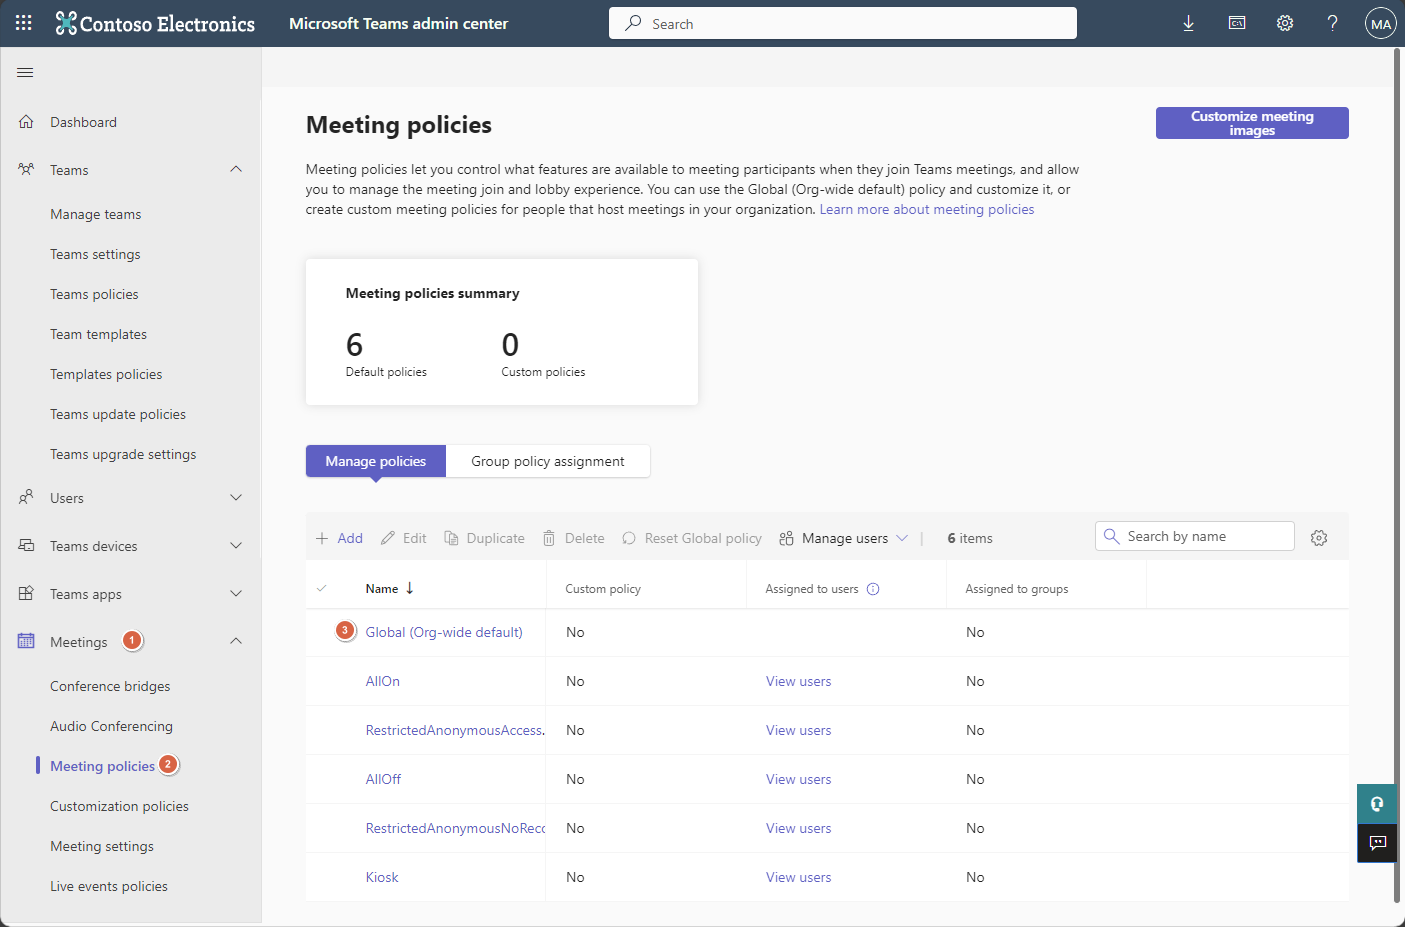Click Customize meeting images button
The image size is (1405, 927).
click(1252, 123)
